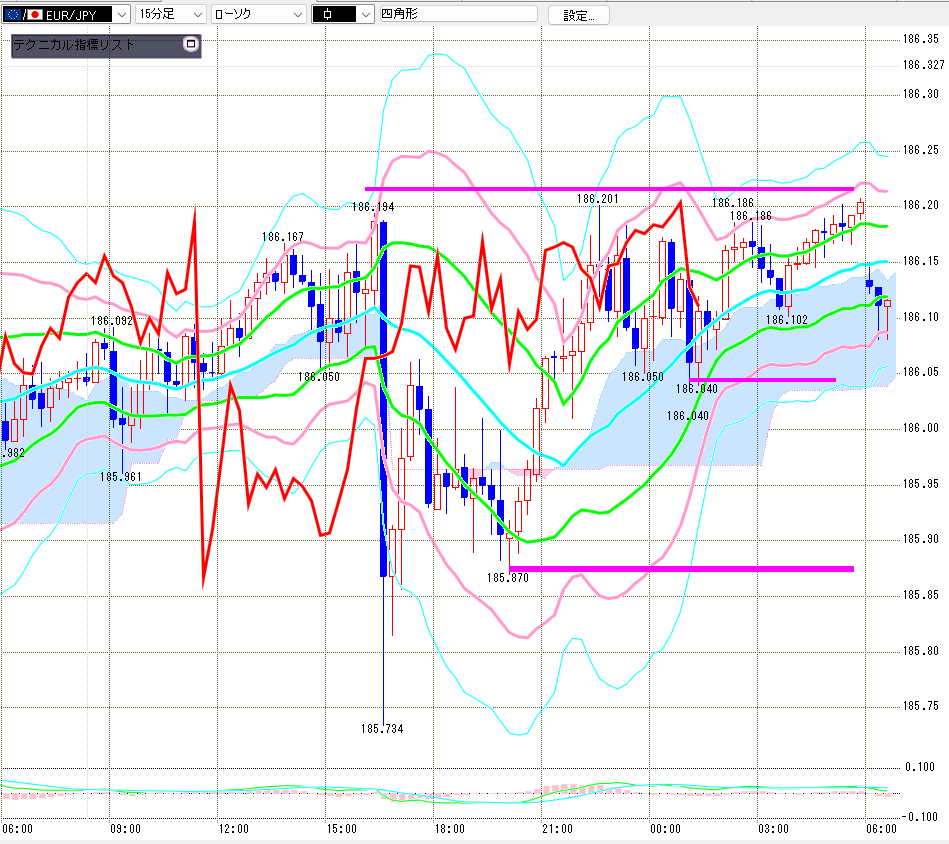The image size is (949, 844).
Task: Click the candlestick shape icon in the black dropdown
Action: (x=327, y=15)
